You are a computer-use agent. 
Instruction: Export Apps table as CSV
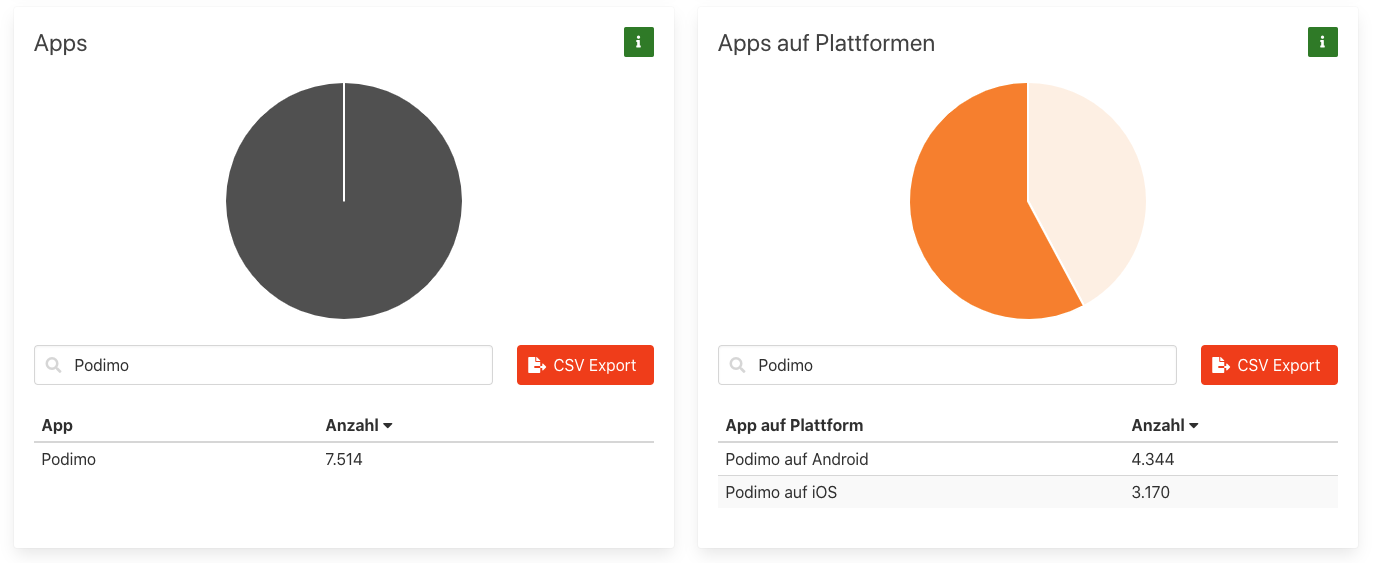(585, 365)
